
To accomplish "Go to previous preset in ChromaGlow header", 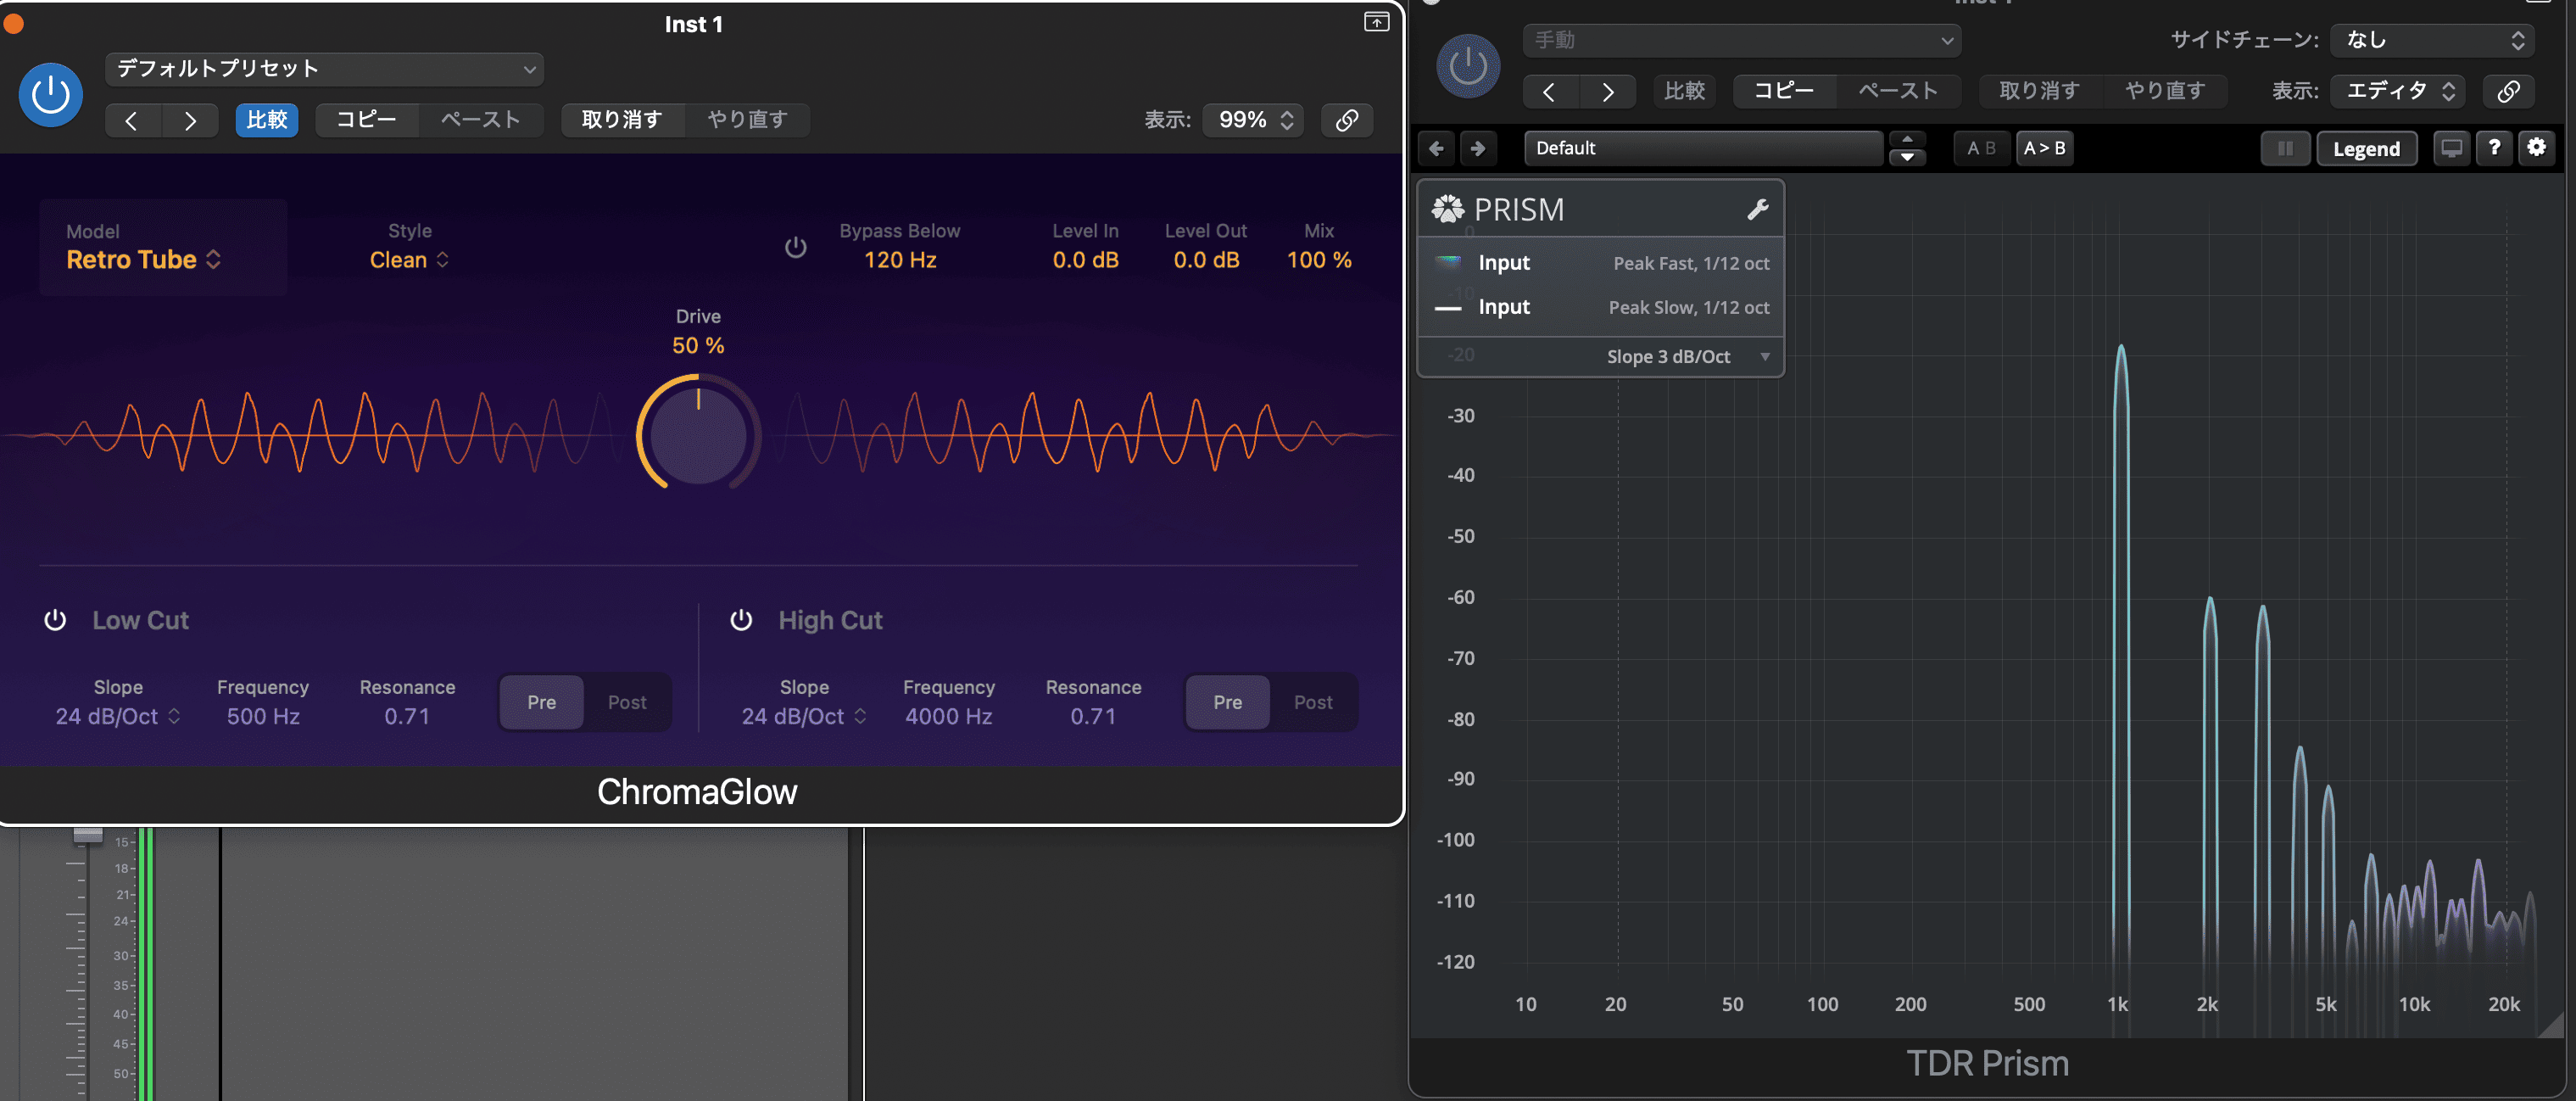I will (132, 120).
